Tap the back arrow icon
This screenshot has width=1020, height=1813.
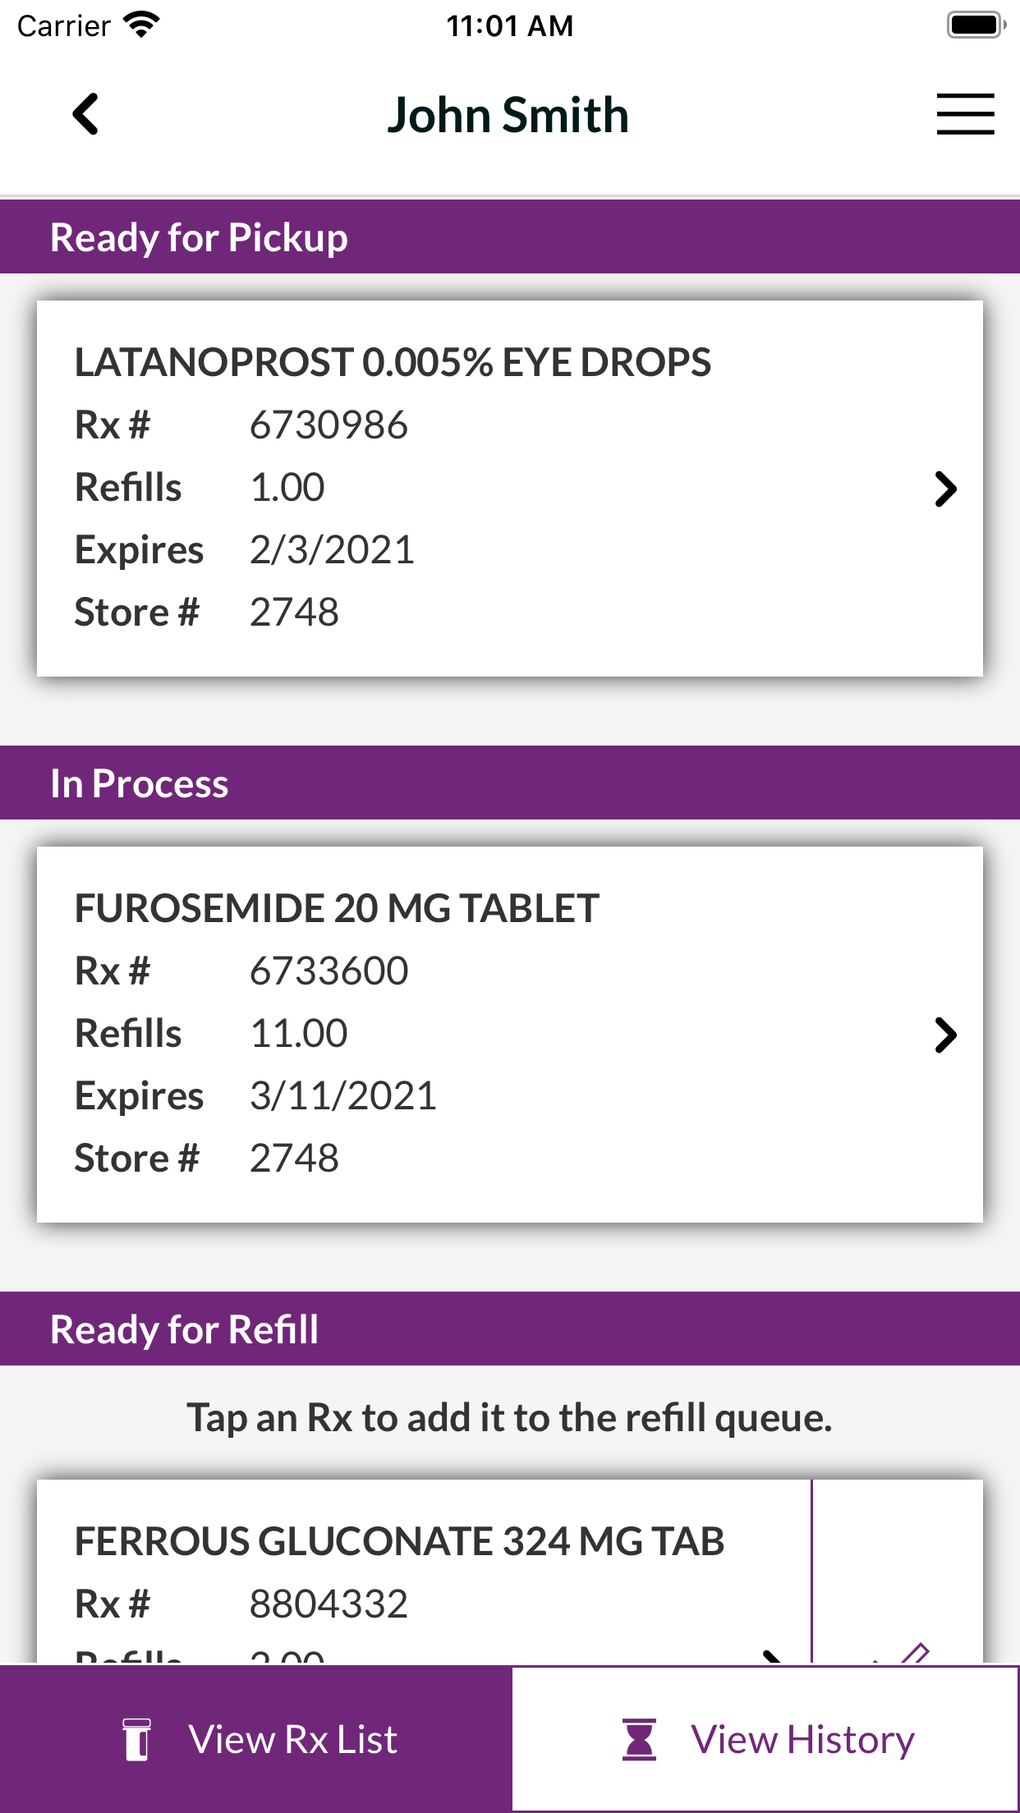tap(86, 114)
